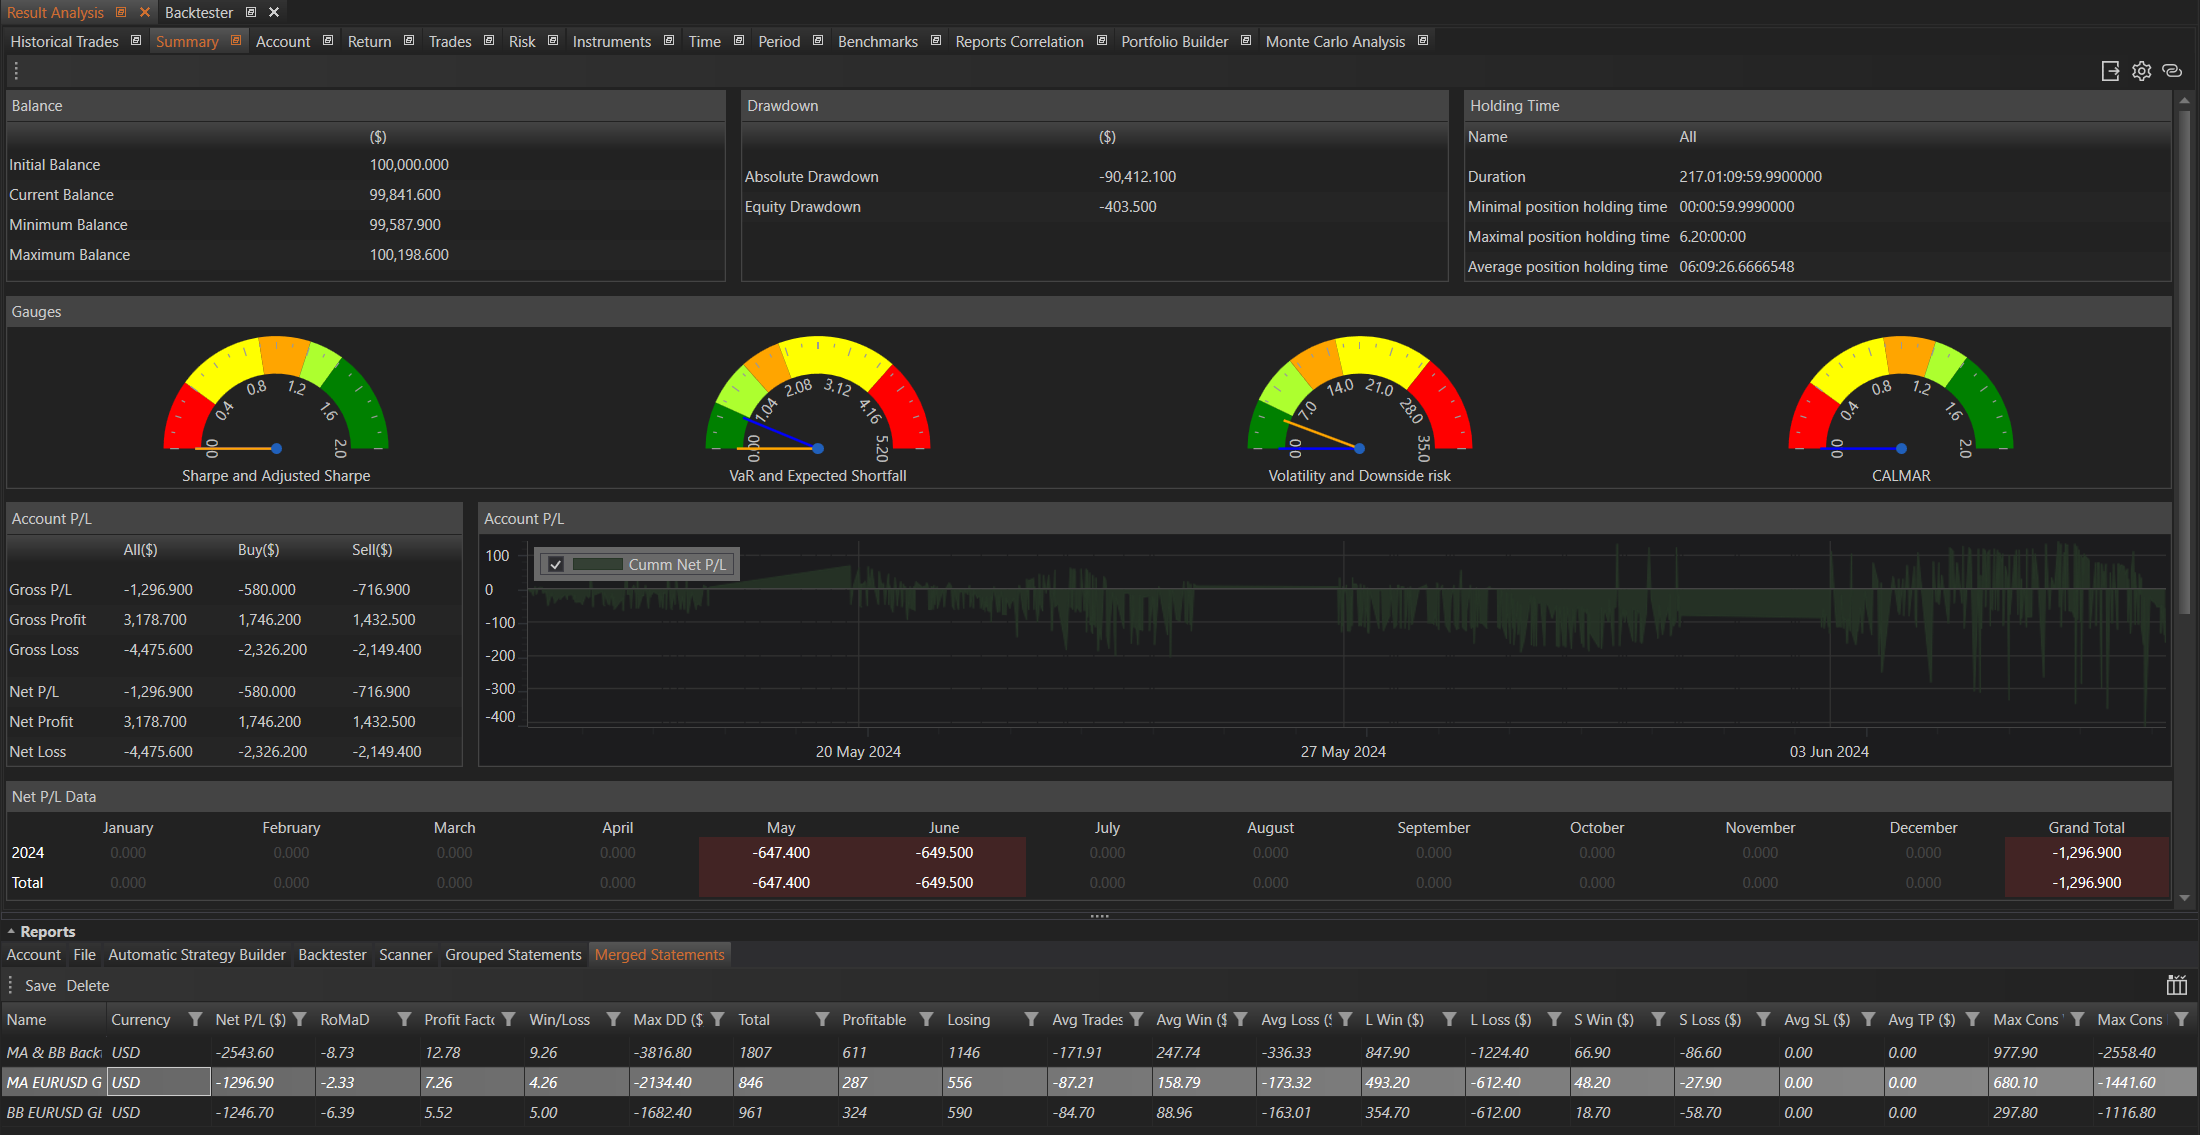Open the Grouped Statements tab
2200x1135 pixels.
click(x=513, y=954)
